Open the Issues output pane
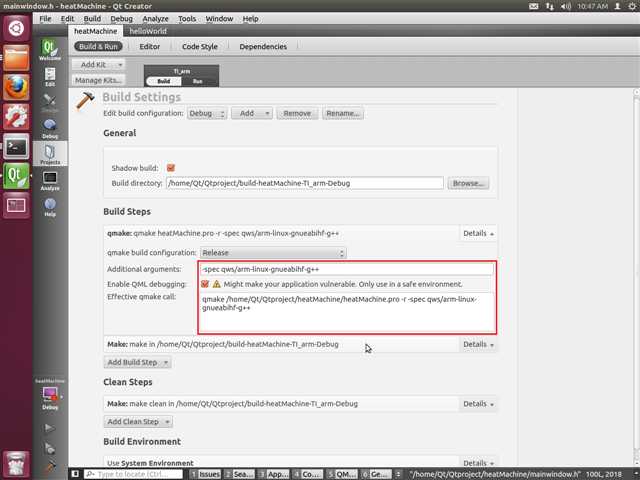 click(206, 474)
